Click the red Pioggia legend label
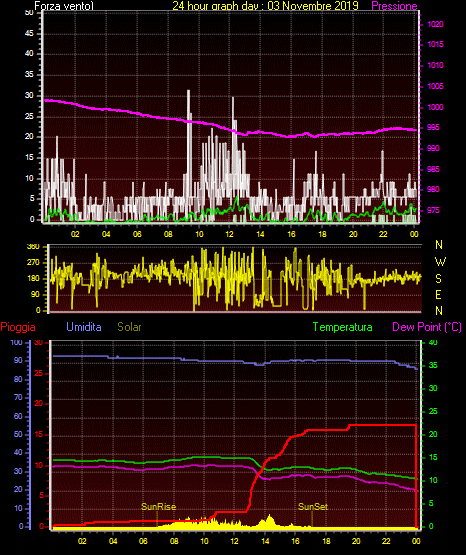The height and width of the screenshot is (555, 466). tap(18, 327)
